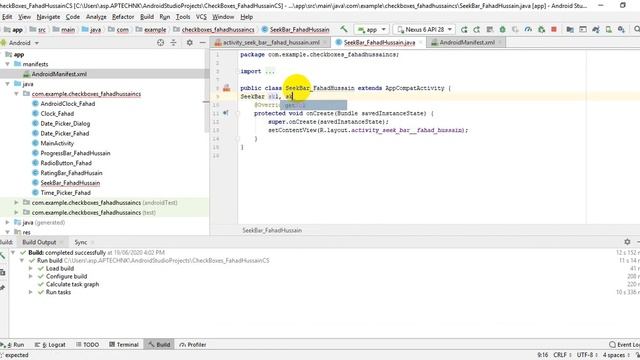Open the Event Log button
The width and height of the screenshot is (640, 360).
pyautogui.click(x=624, y=344)
